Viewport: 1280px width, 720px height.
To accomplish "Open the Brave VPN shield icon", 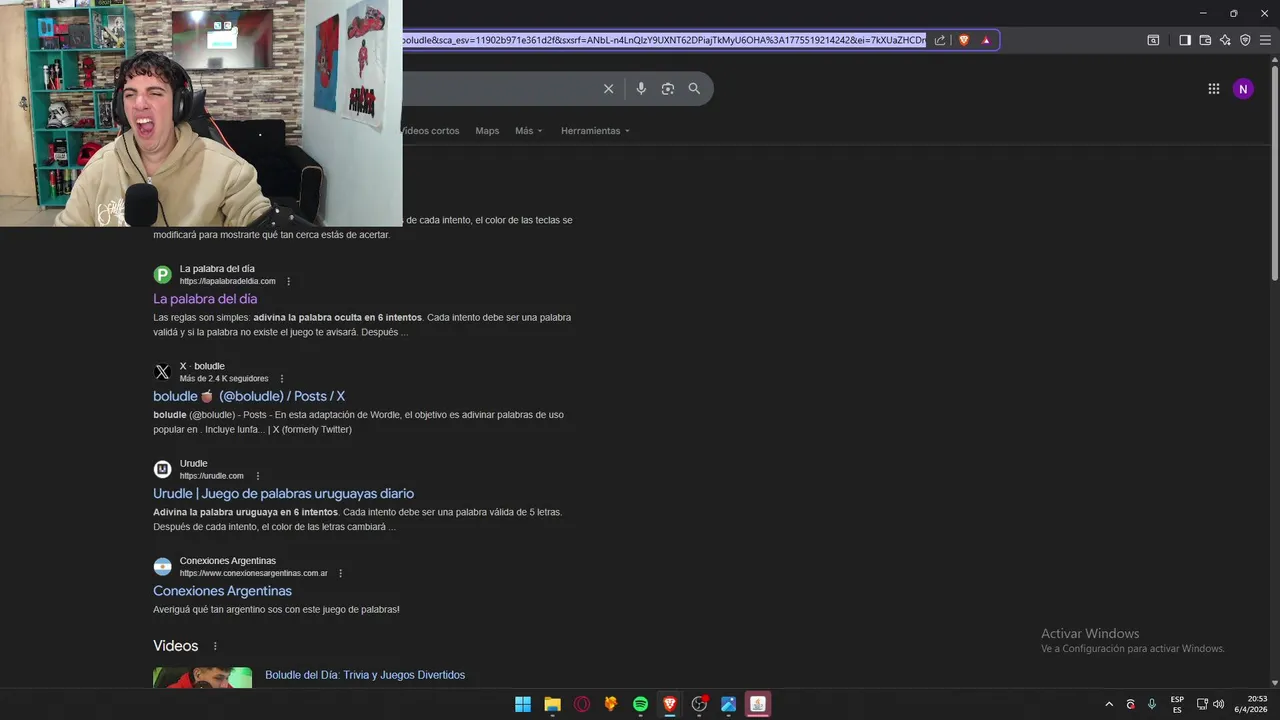I will pos(1245,40).
